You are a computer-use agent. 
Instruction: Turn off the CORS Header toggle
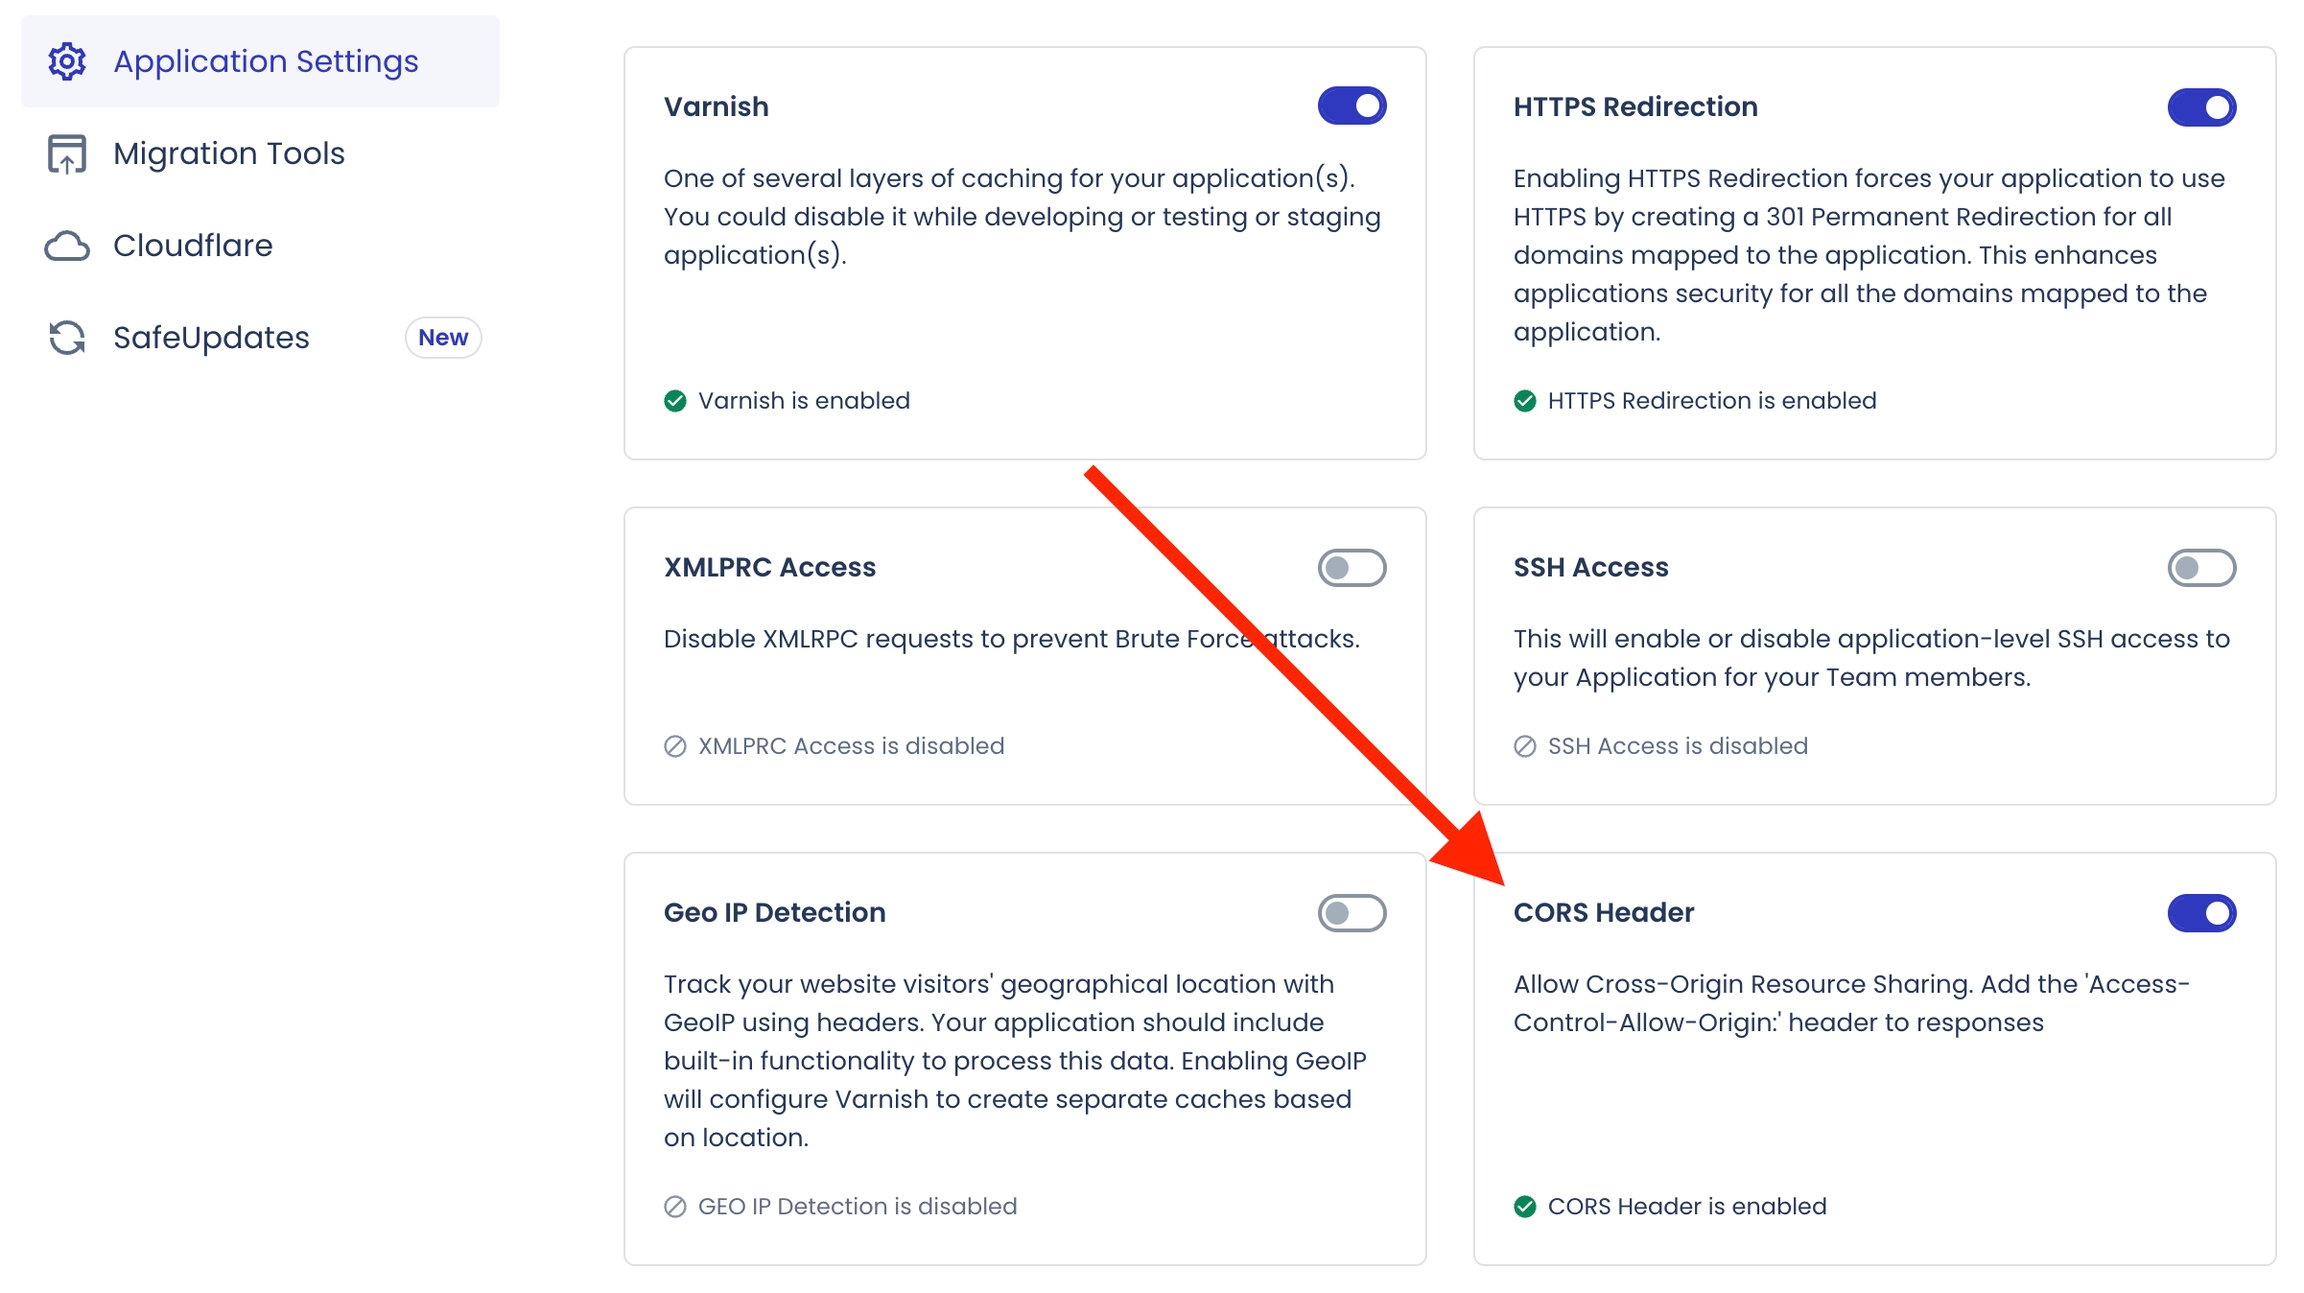pos(2201,913)
